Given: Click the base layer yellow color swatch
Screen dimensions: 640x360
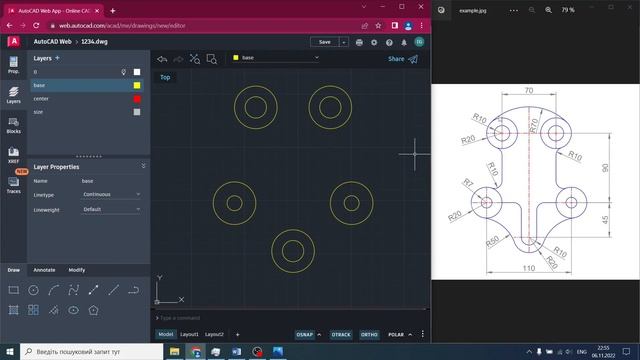Looking at the screenshot, I should [x=137, y=85].
